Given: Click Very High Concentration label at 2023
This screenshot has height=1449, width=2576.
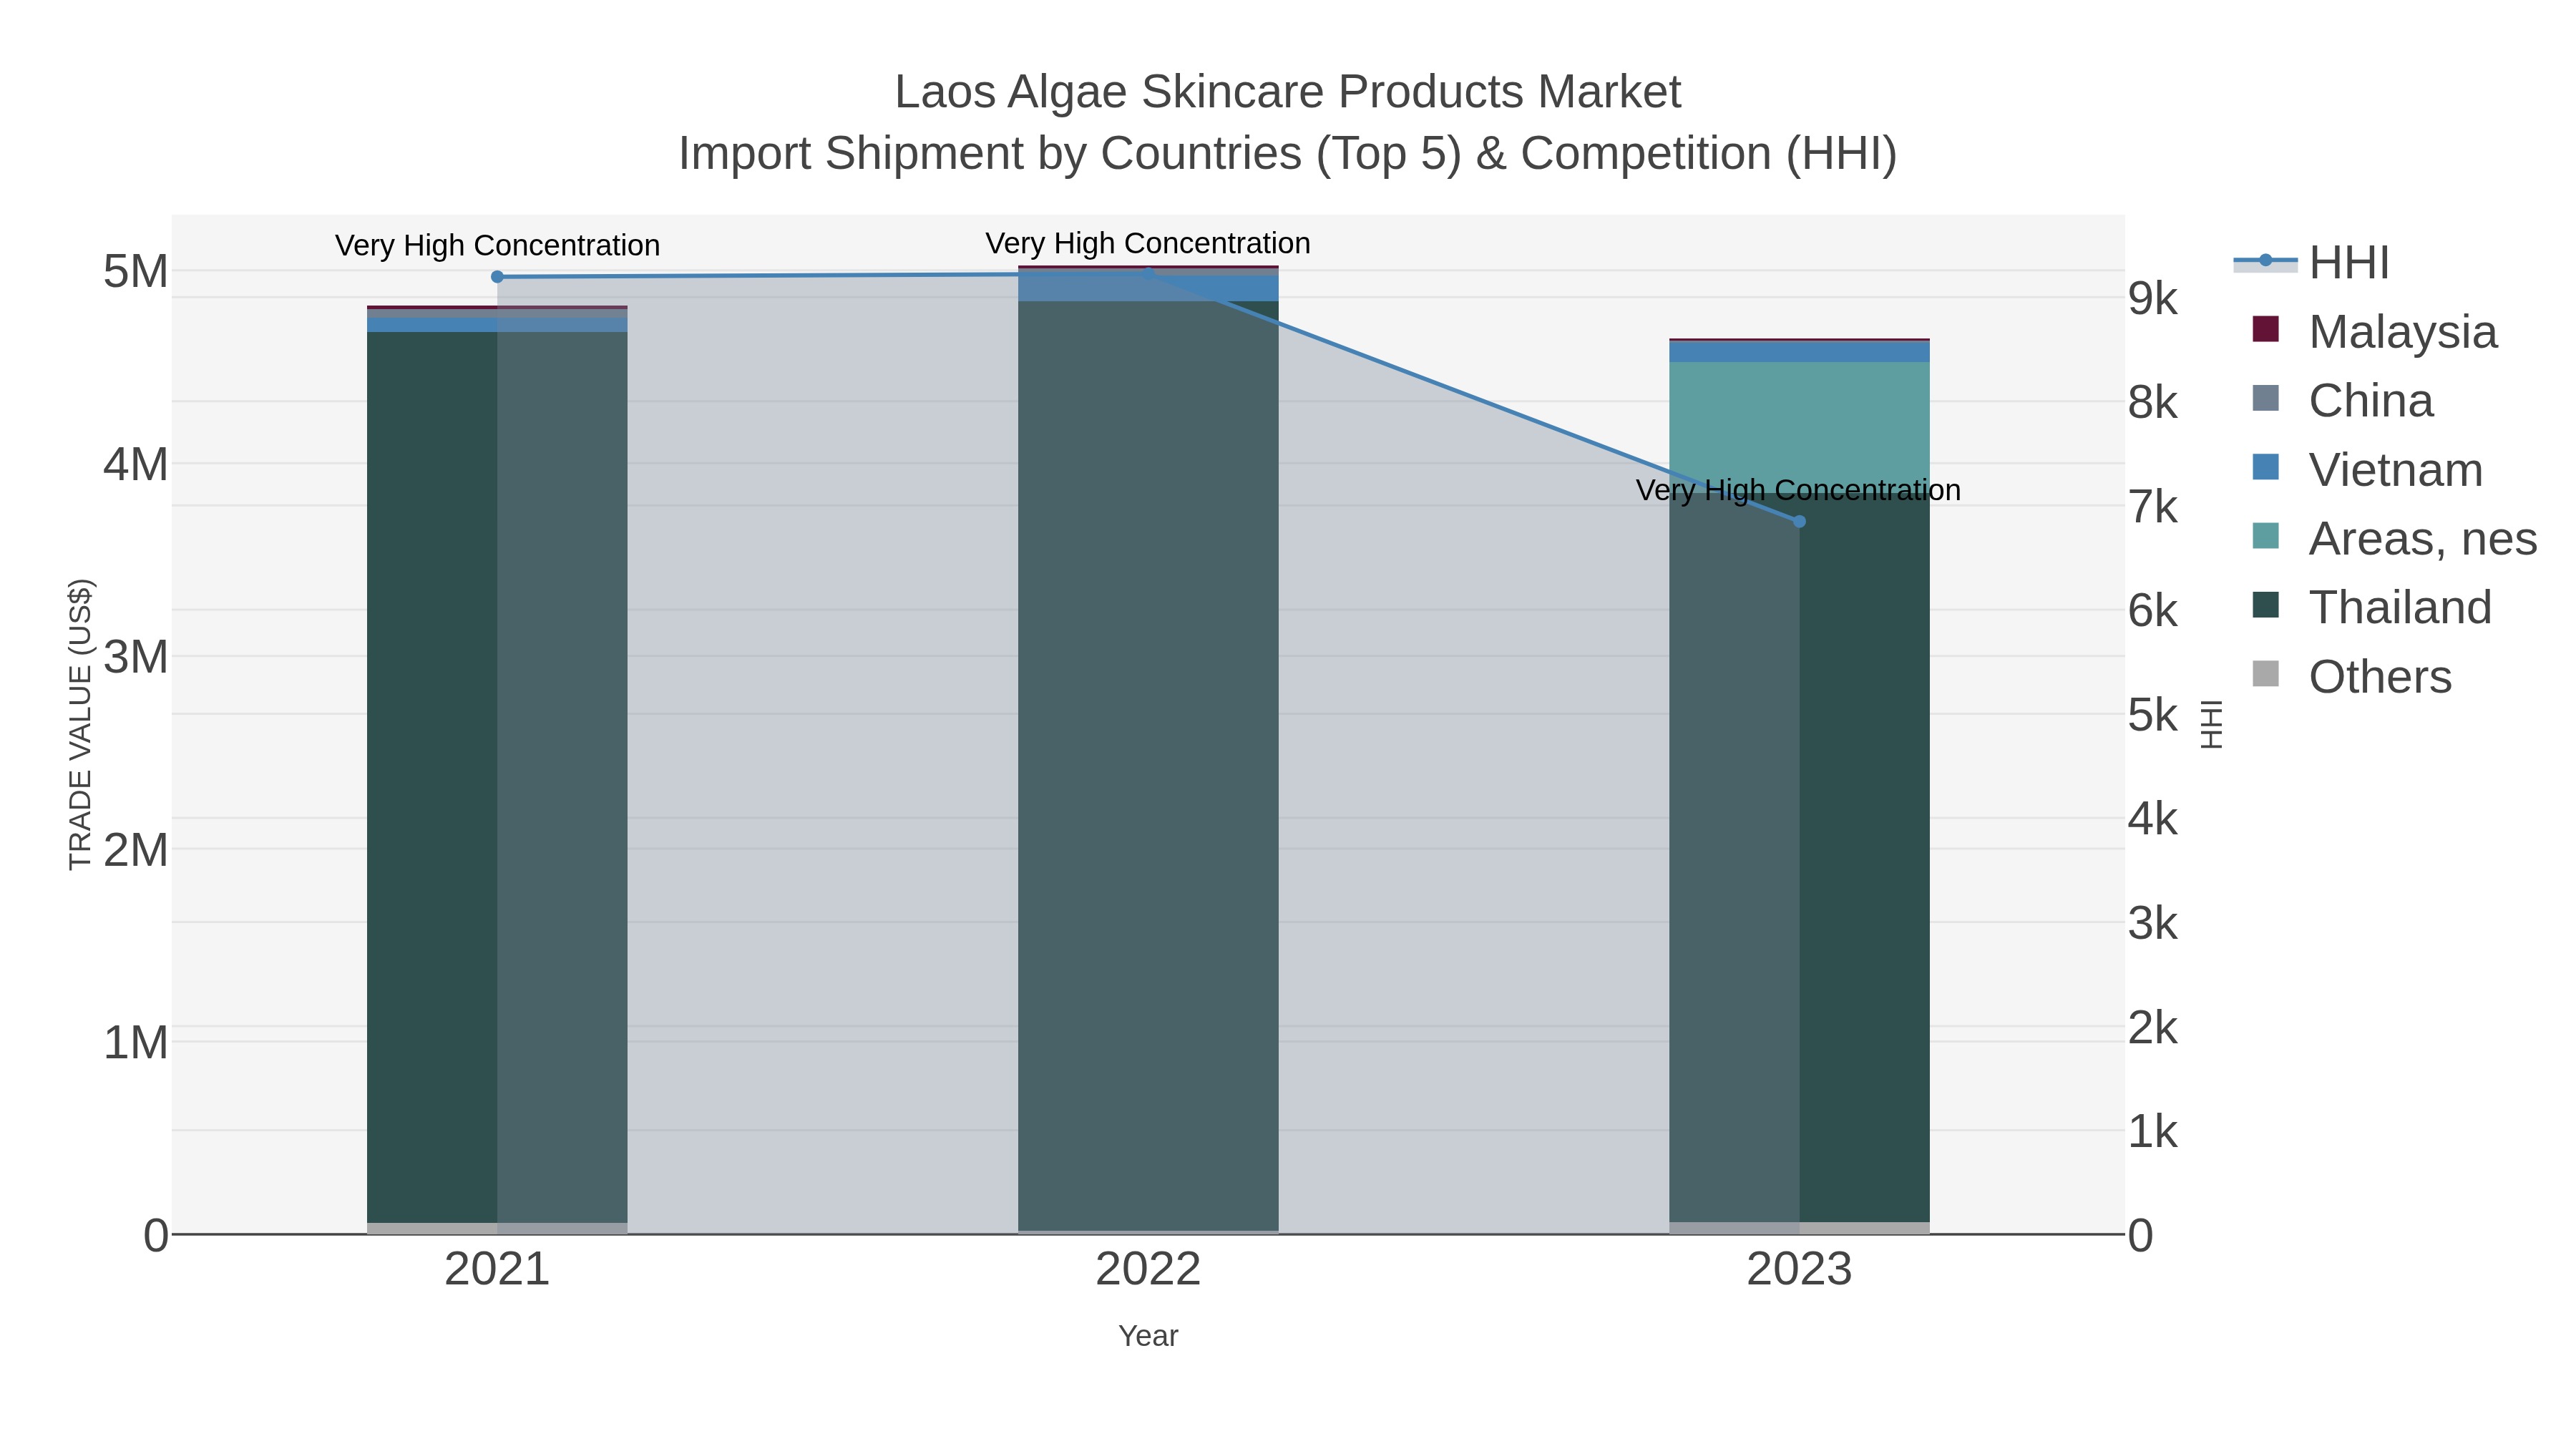Looking at the screenshot, I should click(x=1798, y=490).
